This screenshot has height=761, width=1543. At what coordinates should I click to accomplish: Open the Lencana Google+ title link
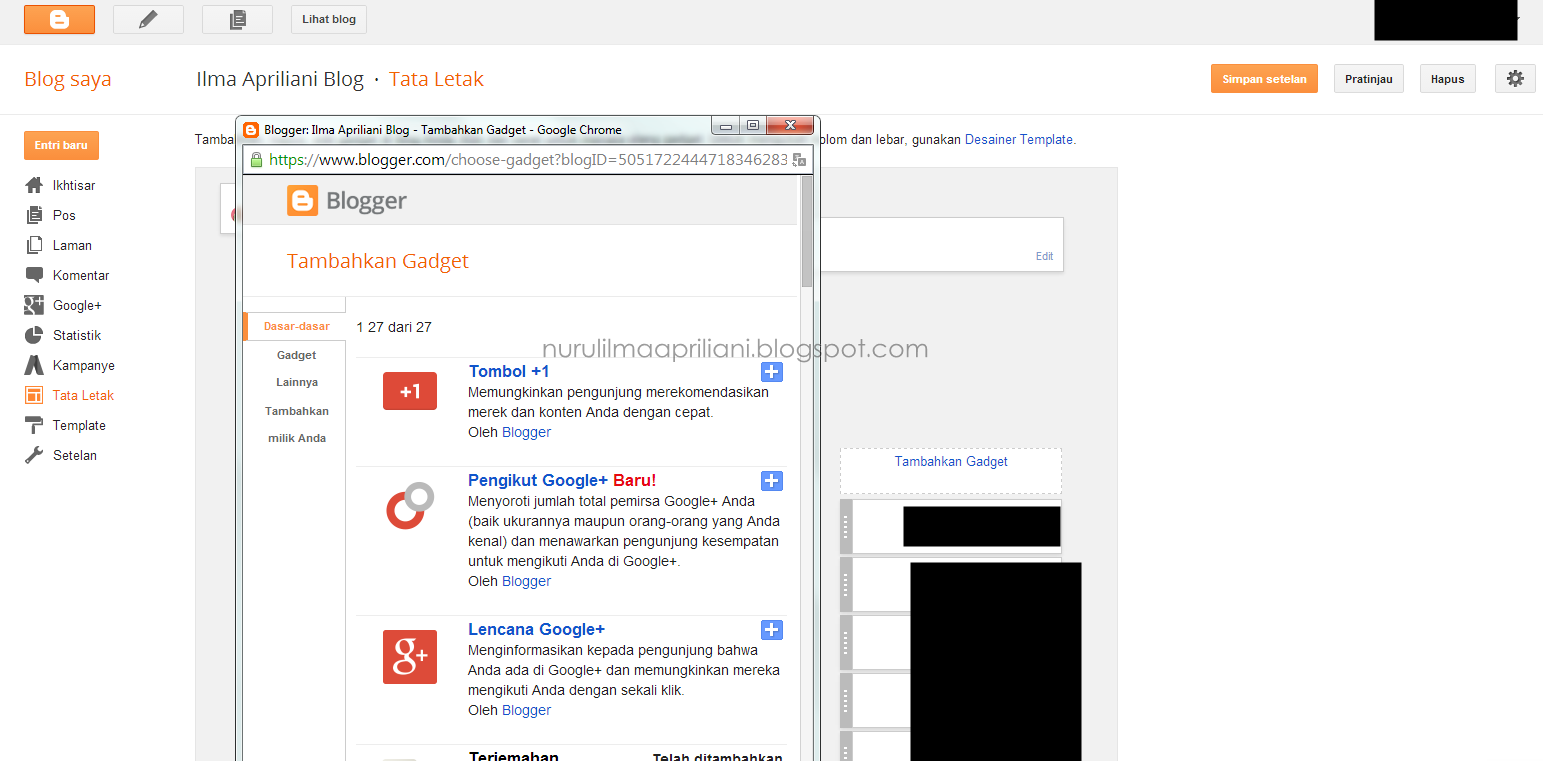coord(536,629)
